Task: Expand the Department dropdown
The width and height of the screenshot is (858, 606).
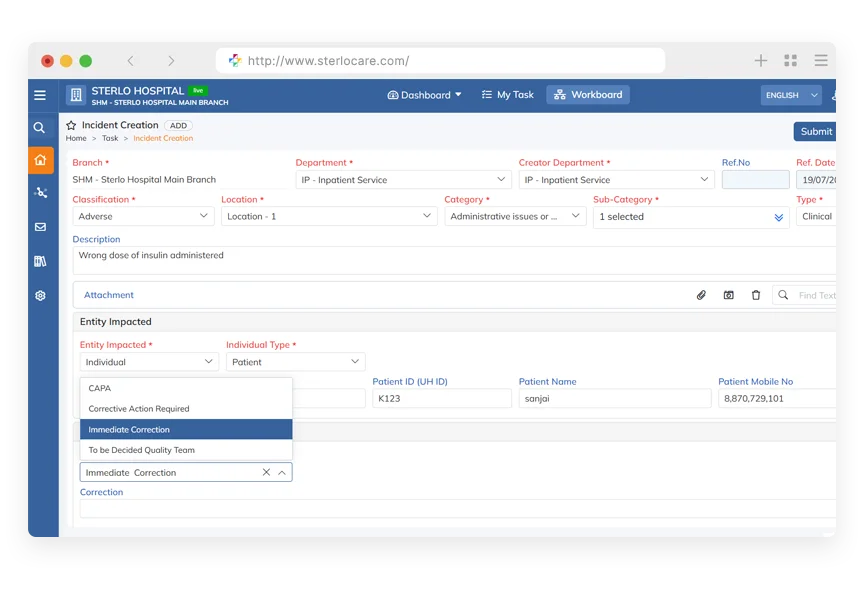Action: point(403,180)
